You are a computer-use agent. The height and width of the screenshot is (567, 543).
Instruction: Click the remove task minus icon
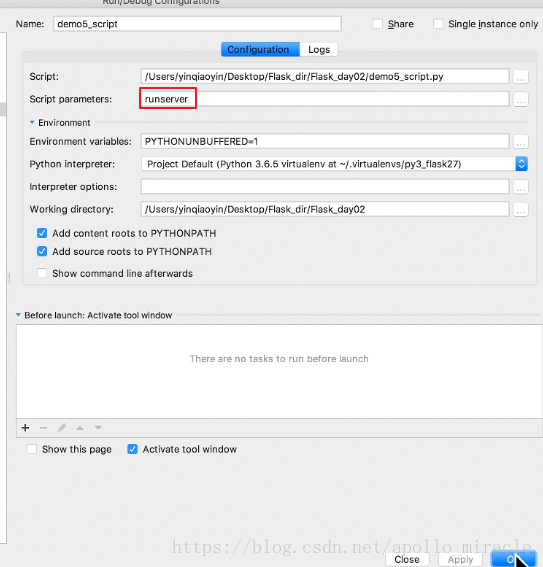43,428
